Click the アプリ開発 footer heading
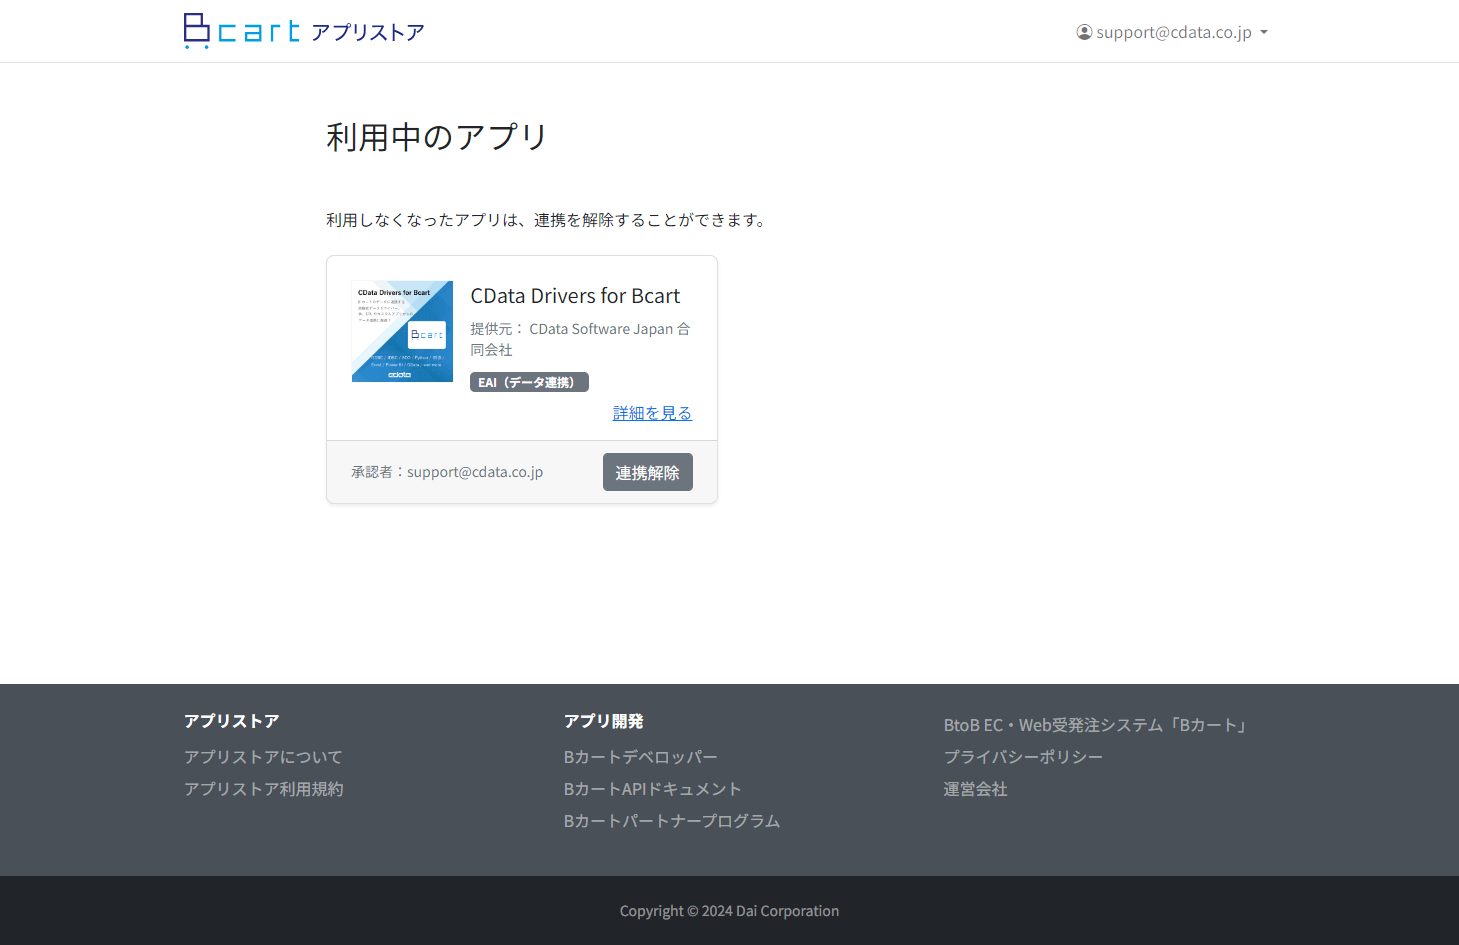Image resolution: width=1459 pixels, height=945 pixels. pyautogui.click(x=603, y=721)
